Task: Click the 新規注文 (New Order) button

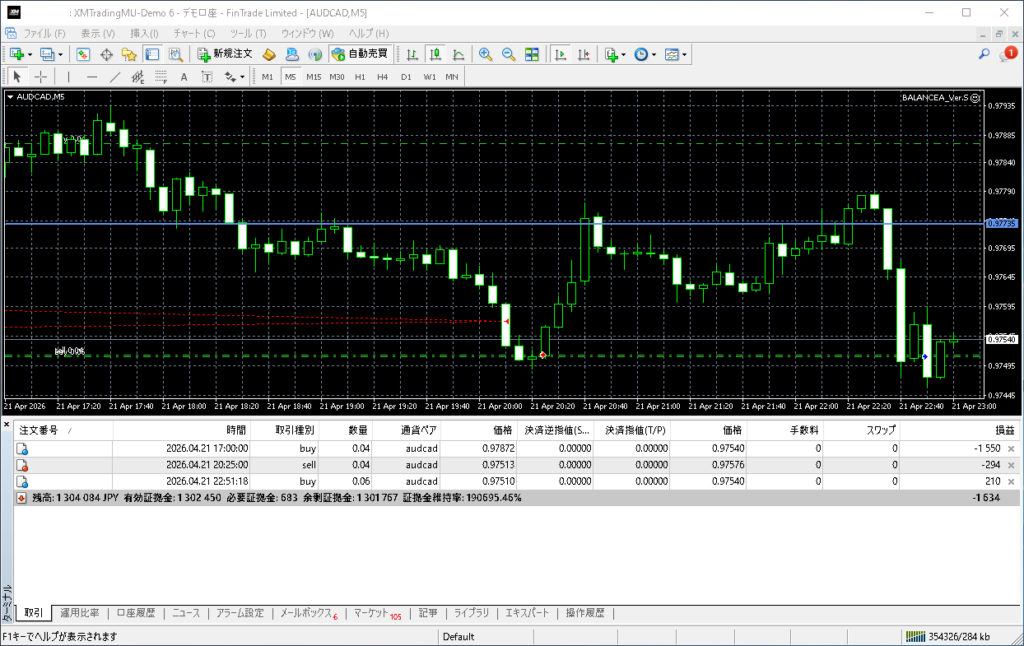Action: 225,54
